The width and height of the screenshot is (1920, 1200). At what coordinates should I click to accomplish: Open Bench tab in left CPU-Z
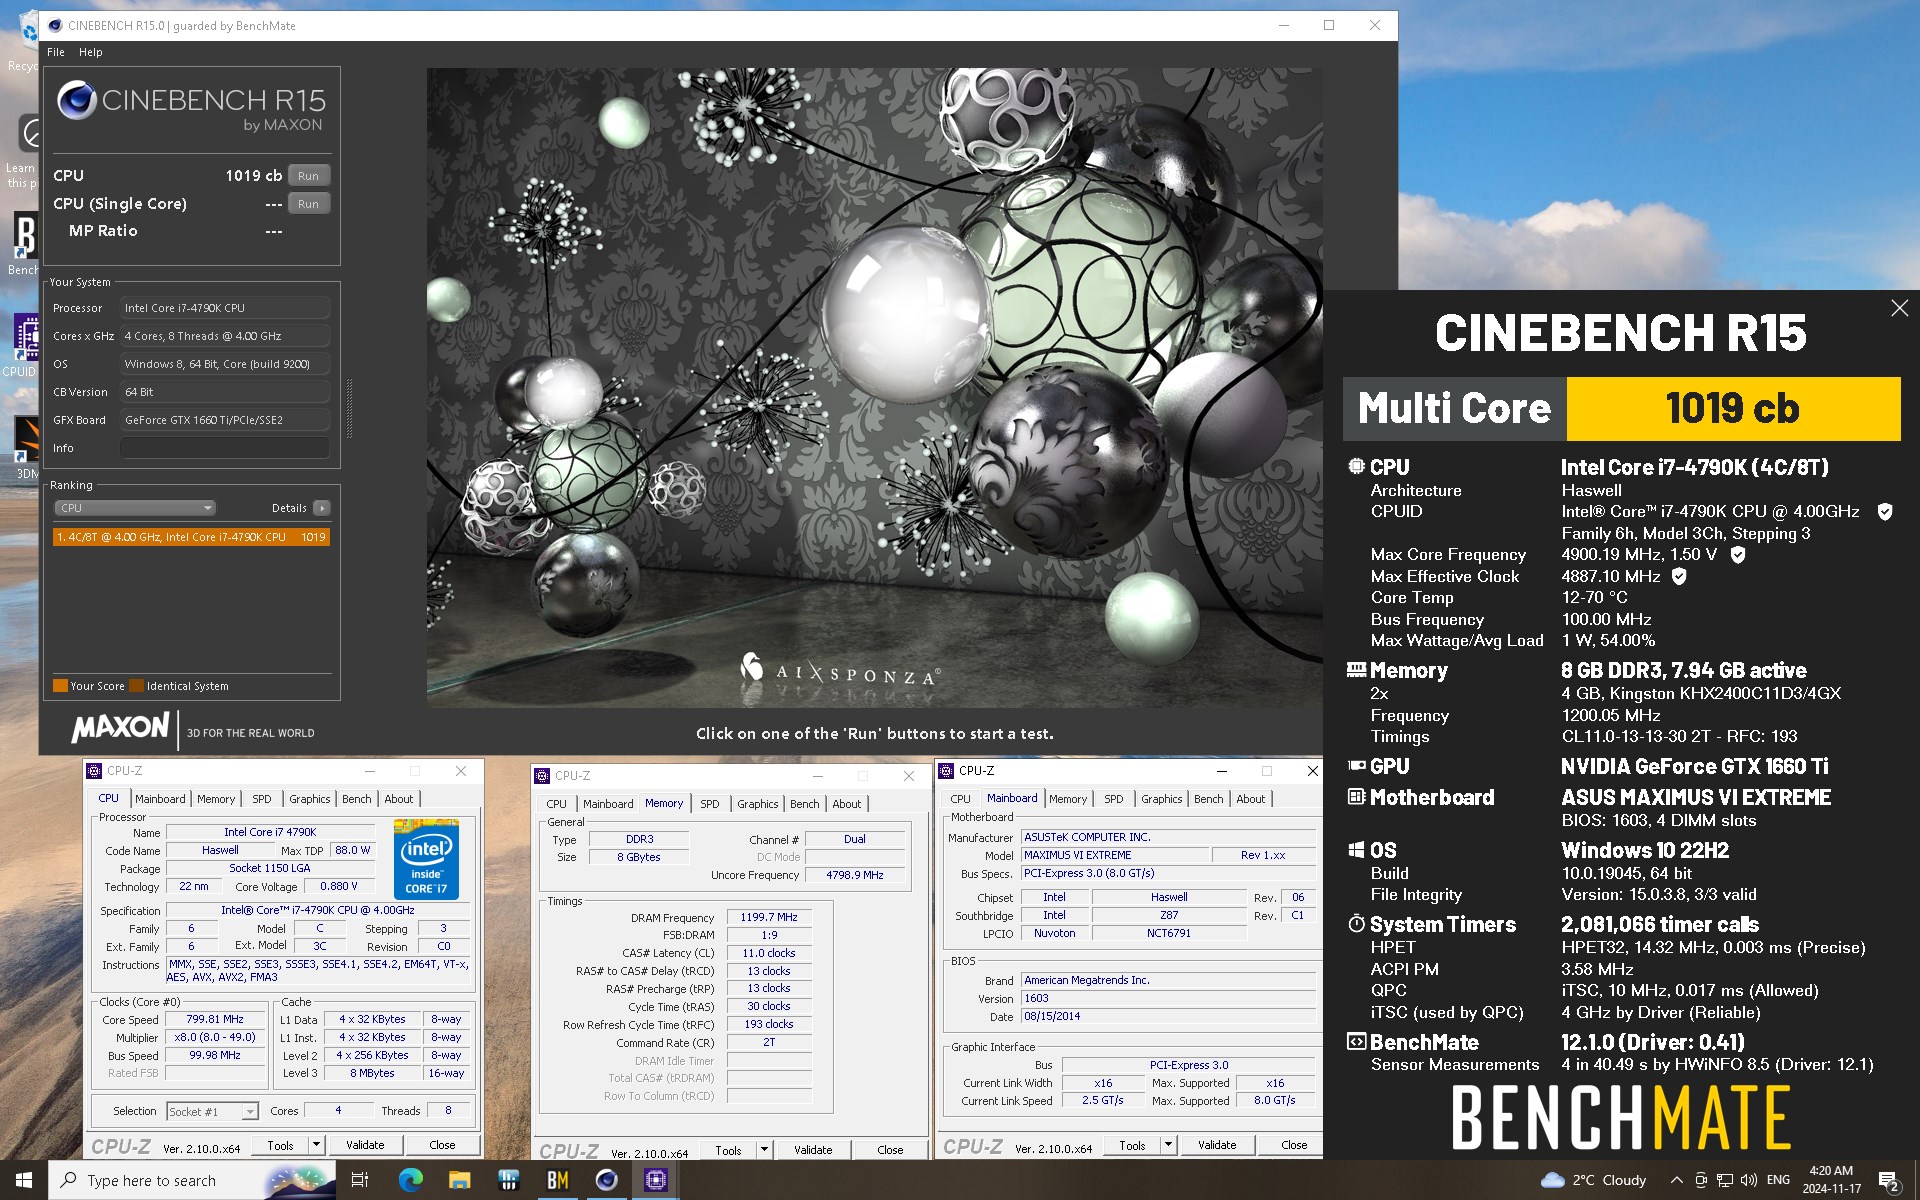pos(357,799)
